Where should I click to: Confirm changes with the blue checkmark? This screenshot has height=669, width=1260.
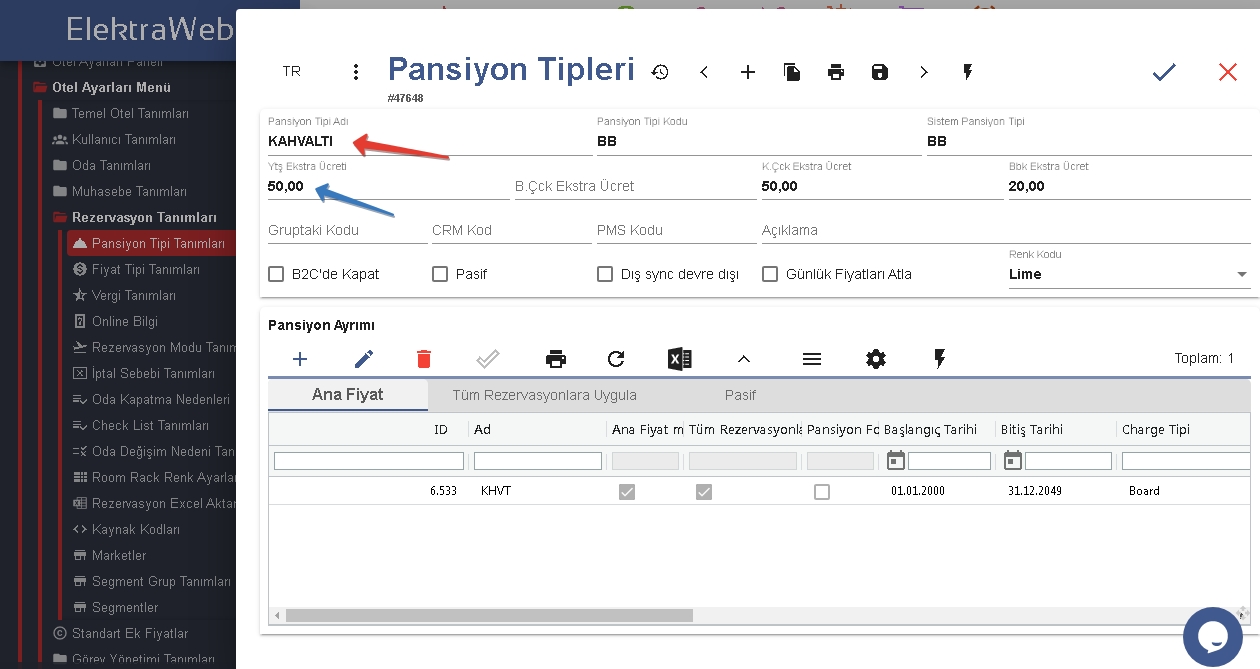tap(1164, 72)
